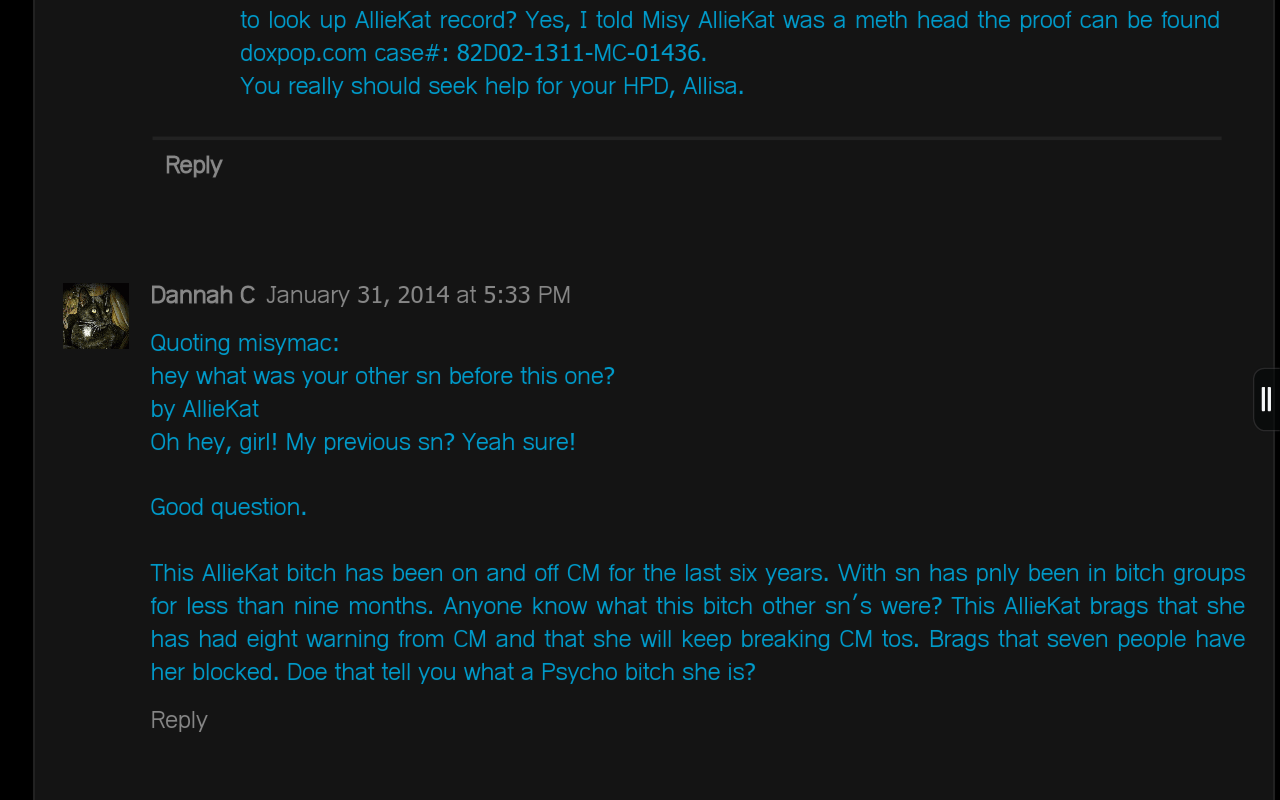This screenshot has height=800, width=1280.
Task: Select the case number 82D02-1311-MC-01436 text
Action: 581,53
